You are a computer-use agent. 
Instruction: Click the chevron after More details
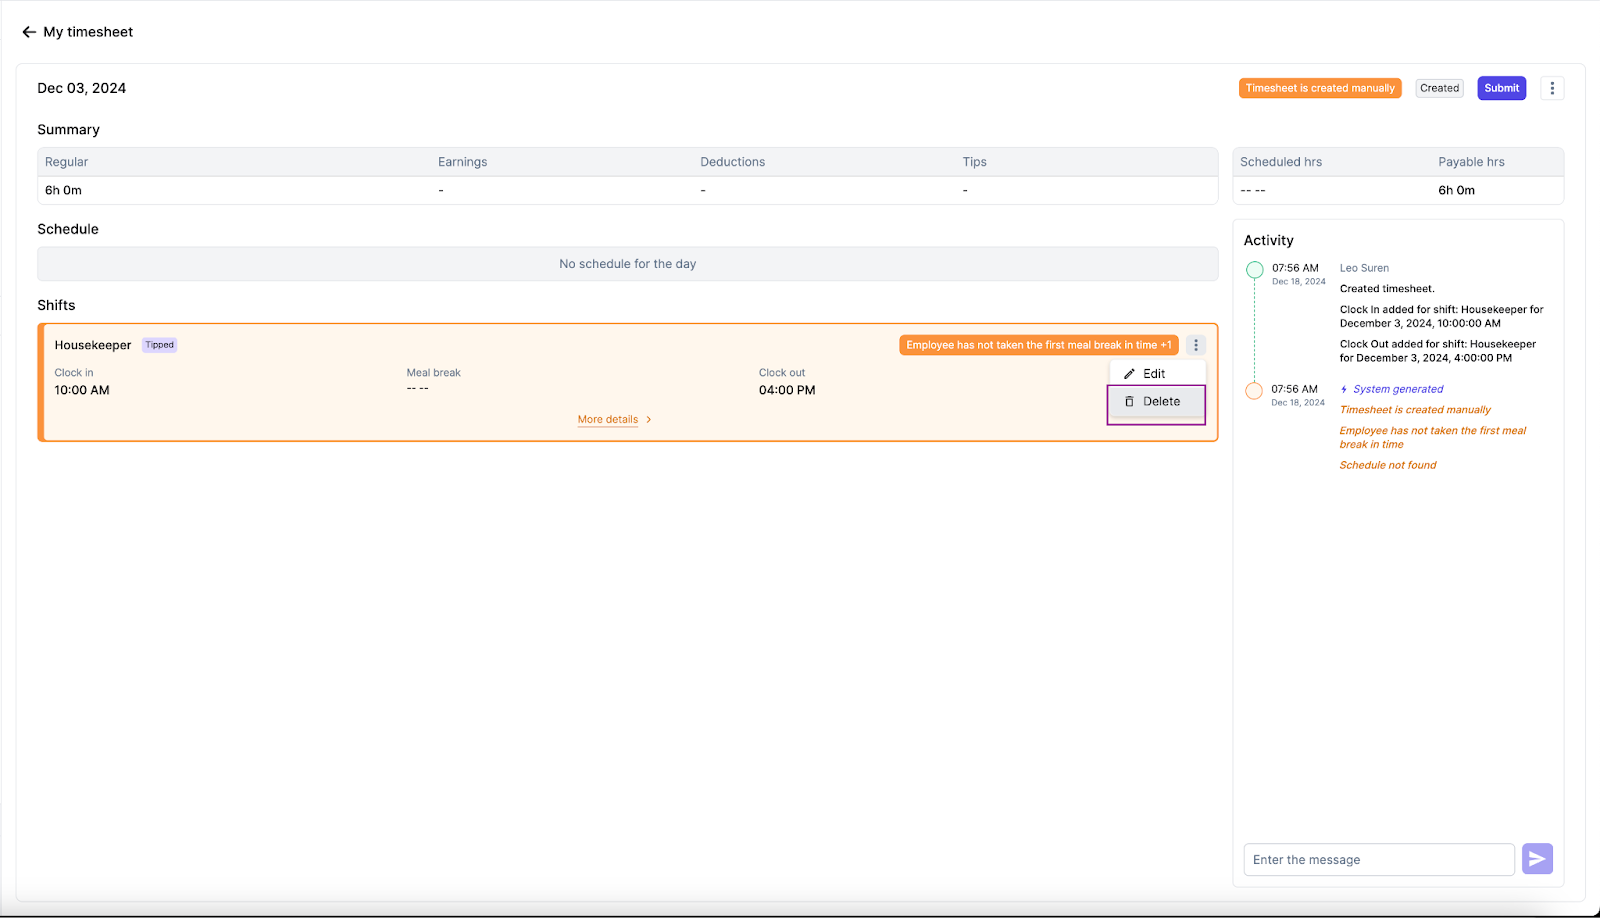[647, 419]
